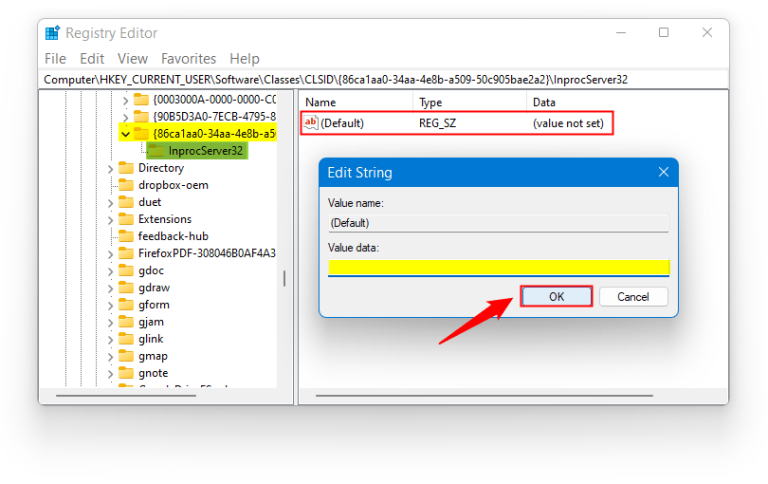768x484 pixels.
Task: Collapse the {86ca1aa0-34aa-4e8b key
Action: (x=124, y=134)
